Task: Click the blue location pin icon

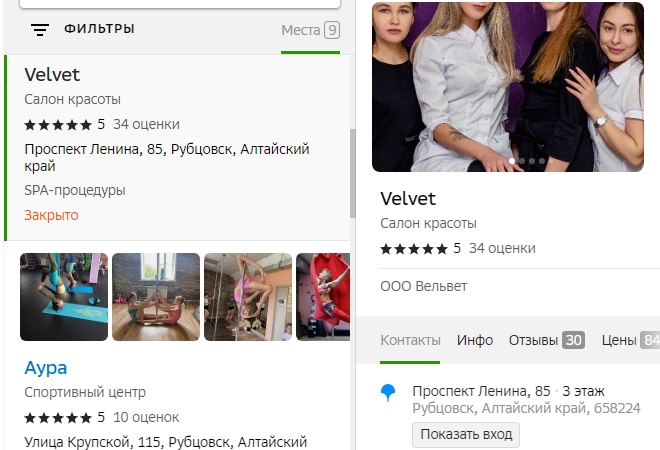Action: pyautogui.click(x=388, y=394)
